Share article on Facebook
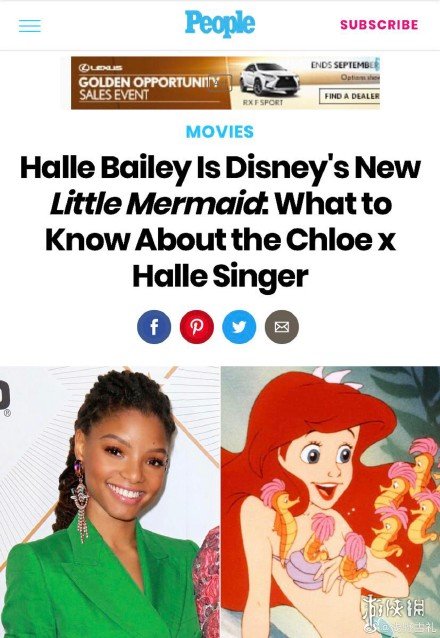 pyautogui.click(x=154, y=327)
